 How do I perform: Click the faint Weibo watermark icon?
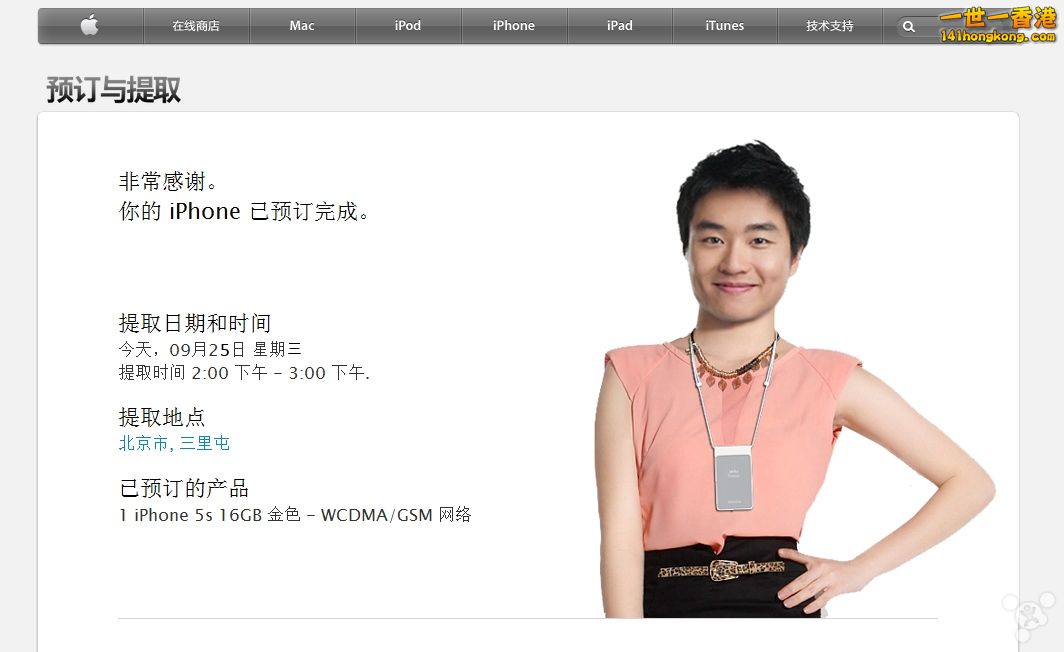point(1030,615)
